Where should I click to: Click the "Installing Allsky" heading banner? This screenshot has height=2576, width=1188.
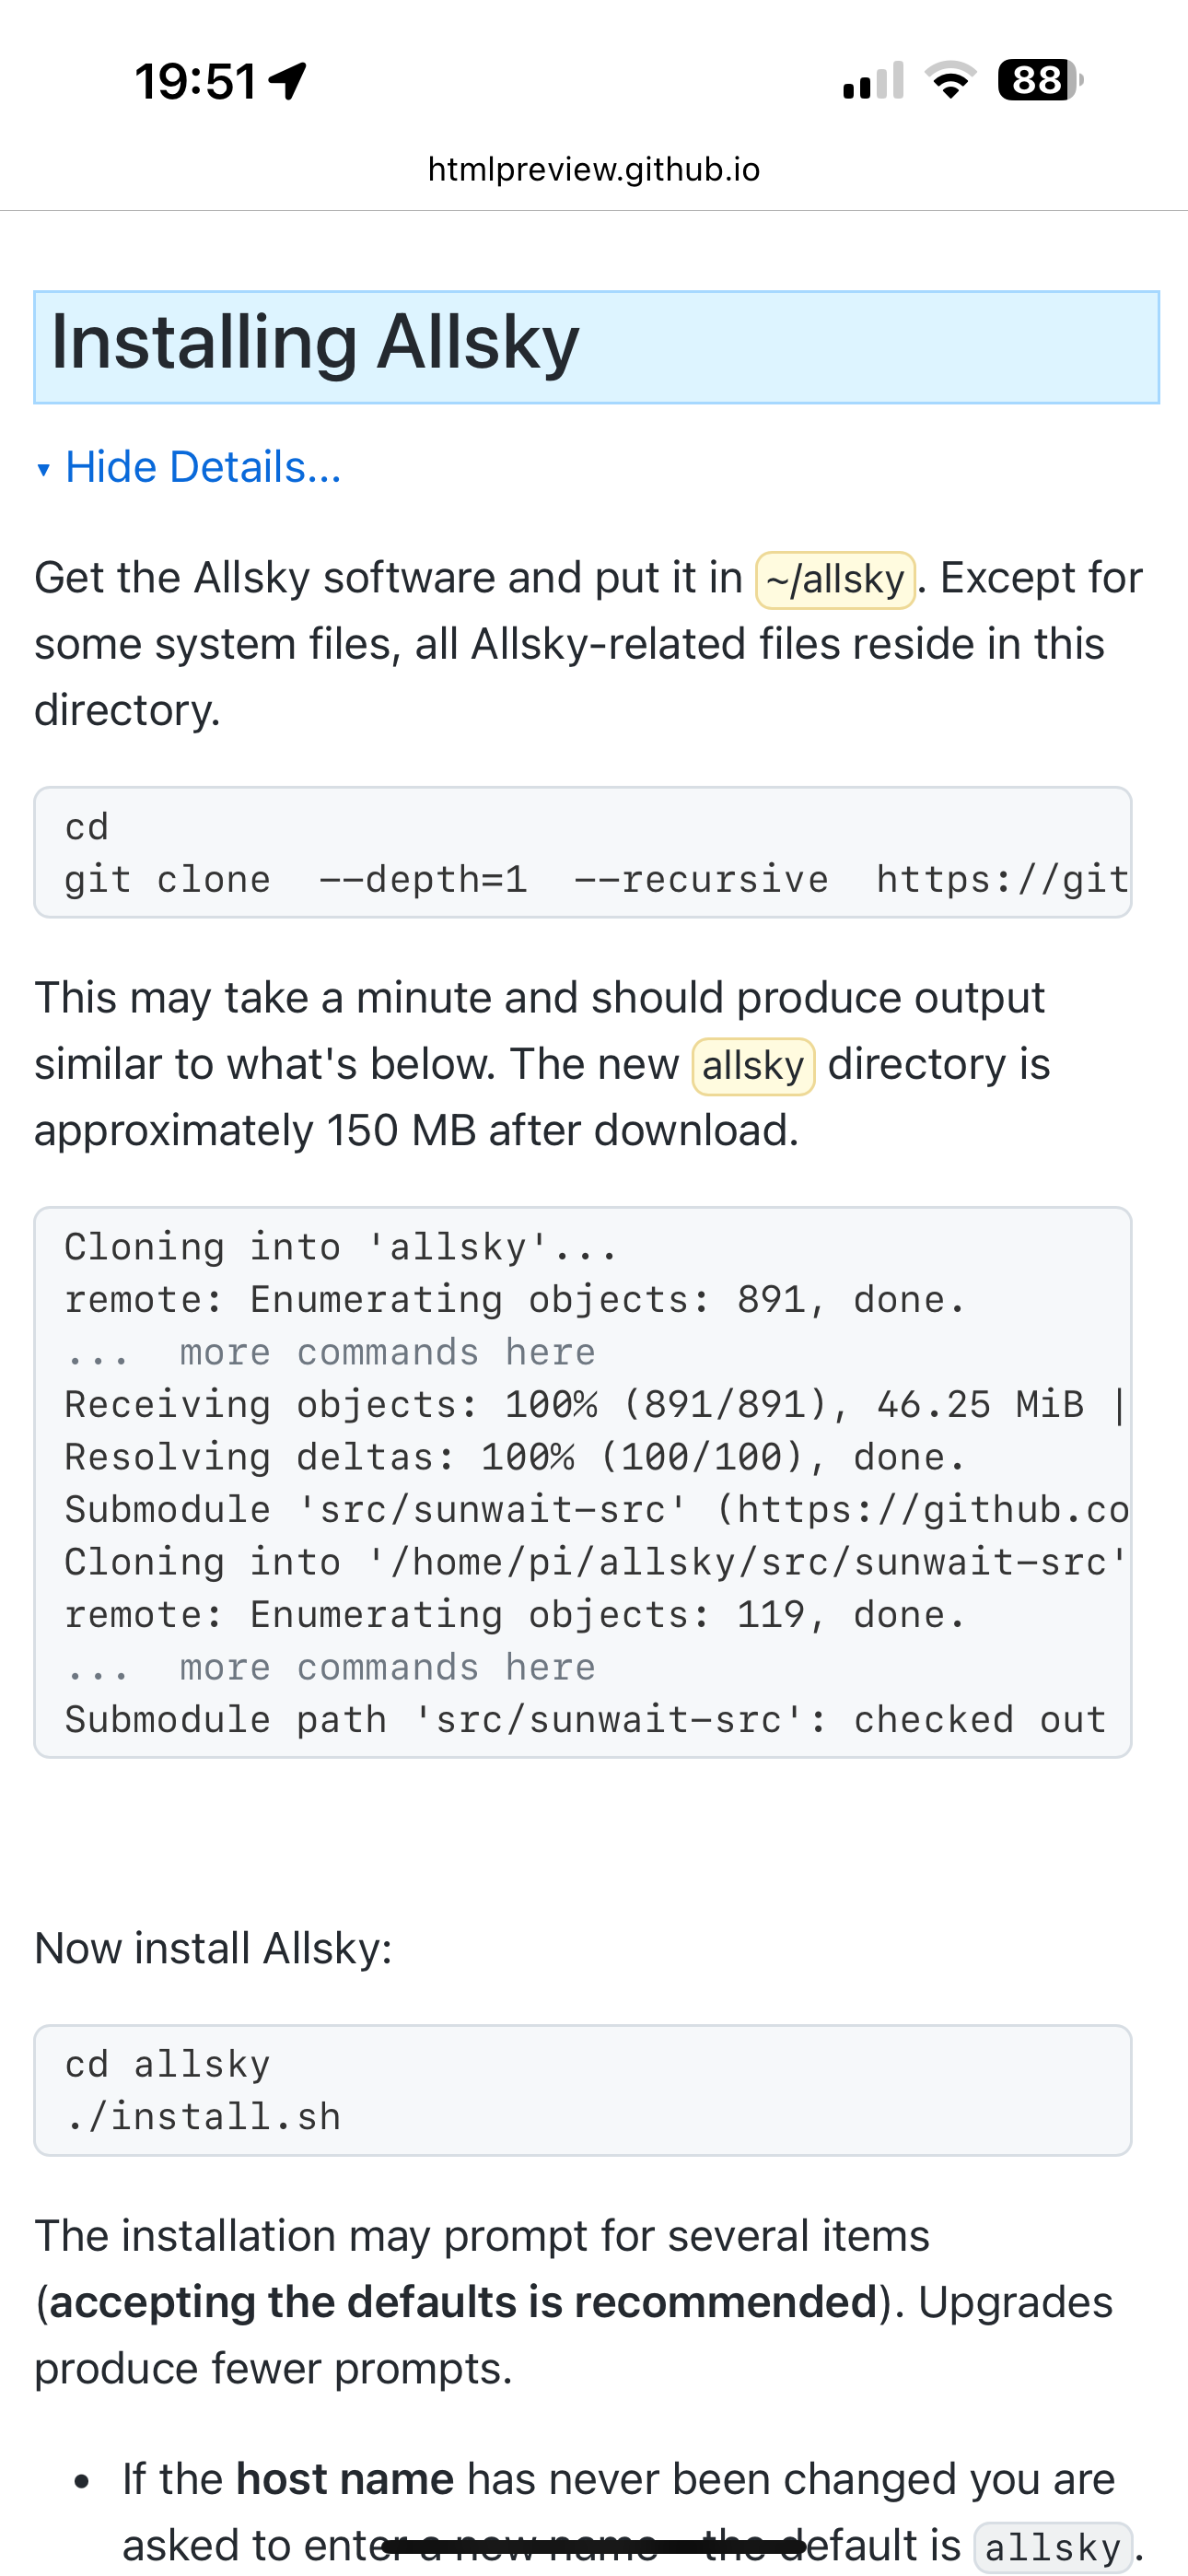(596, 347)
